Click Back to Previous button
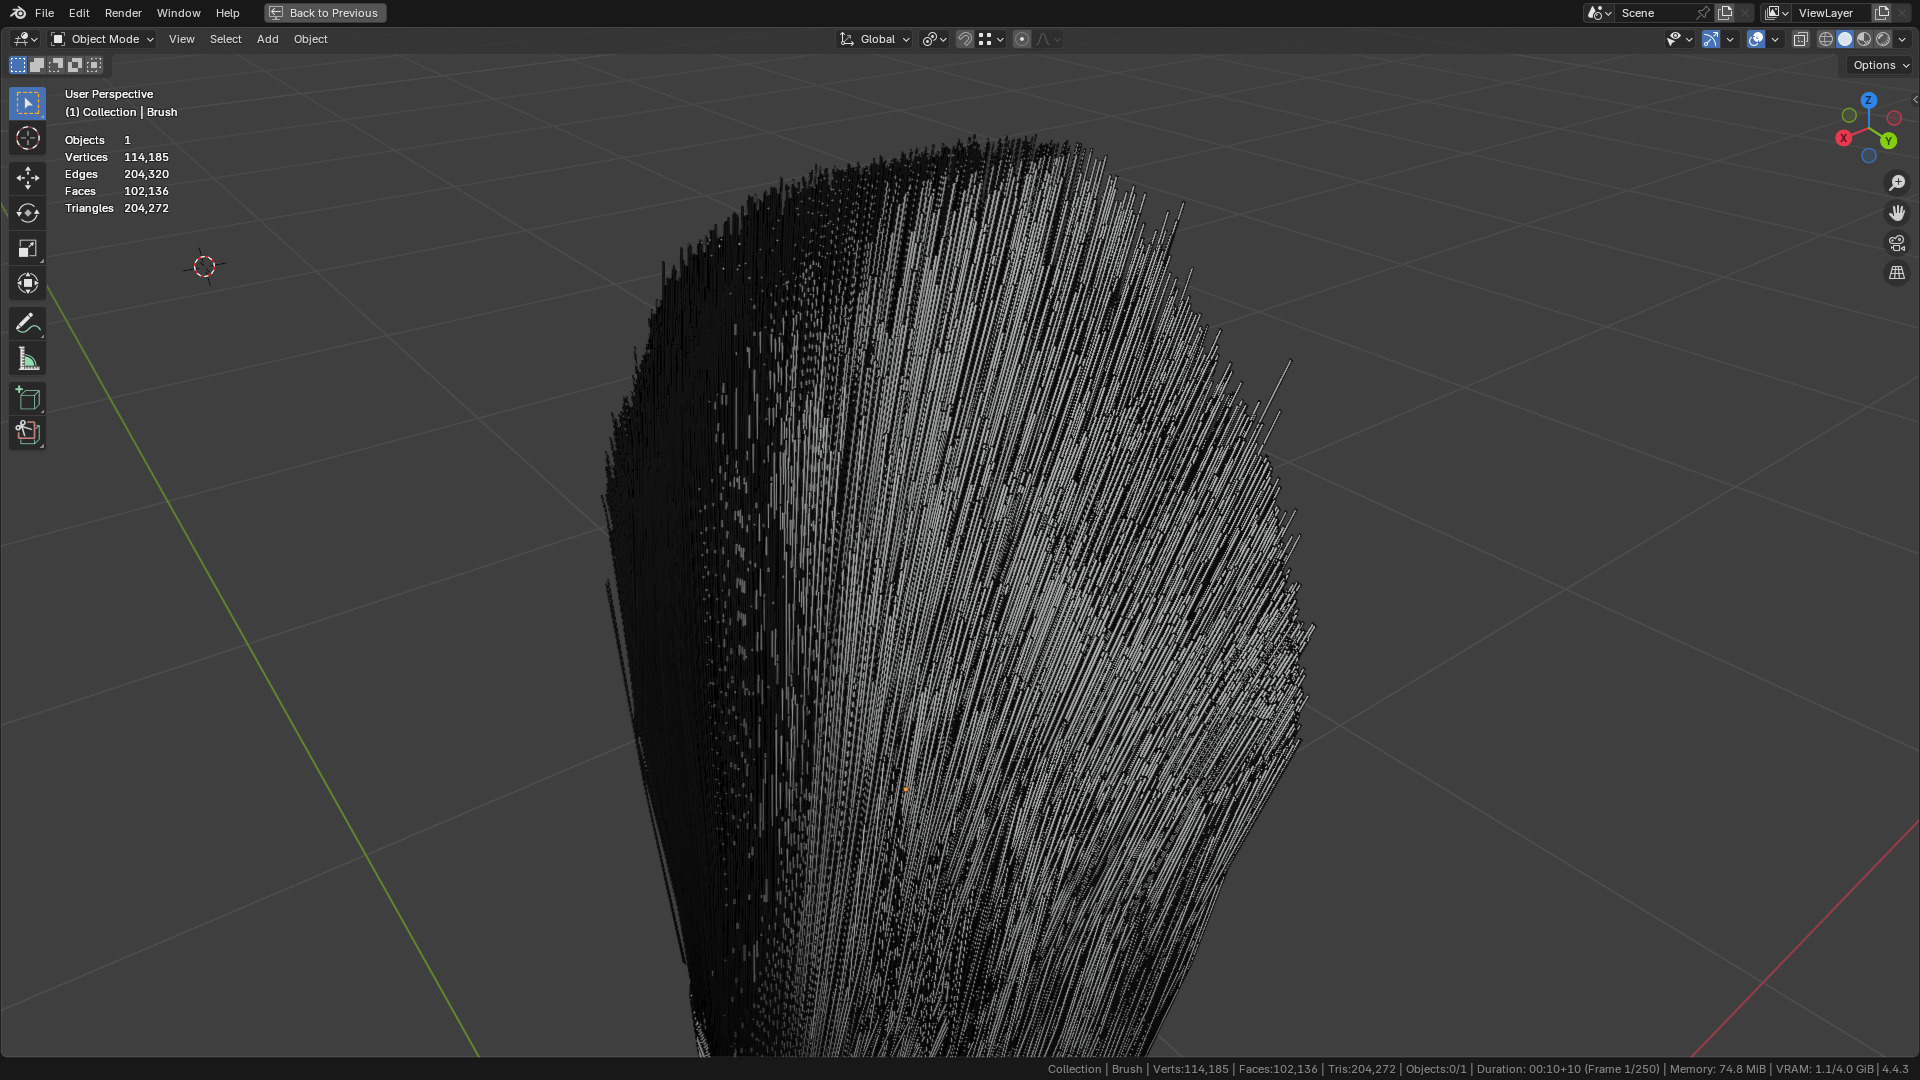Image resolution: width=1920 pixels, height=1080 pixels. tap(325, 13)
